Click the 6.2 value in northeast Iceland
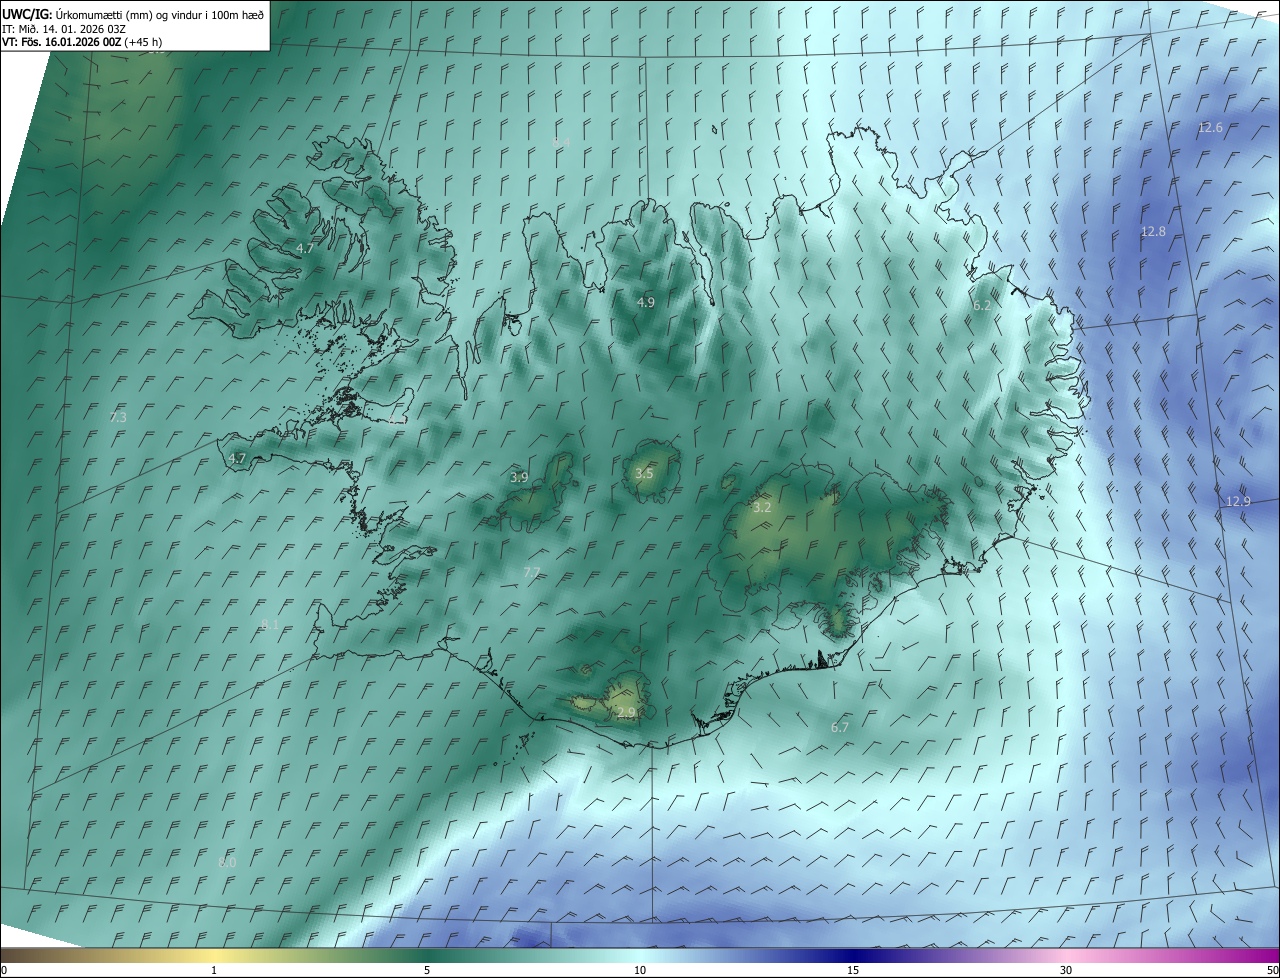Viewport: 1280px width, 978px height. pos(982,305)
